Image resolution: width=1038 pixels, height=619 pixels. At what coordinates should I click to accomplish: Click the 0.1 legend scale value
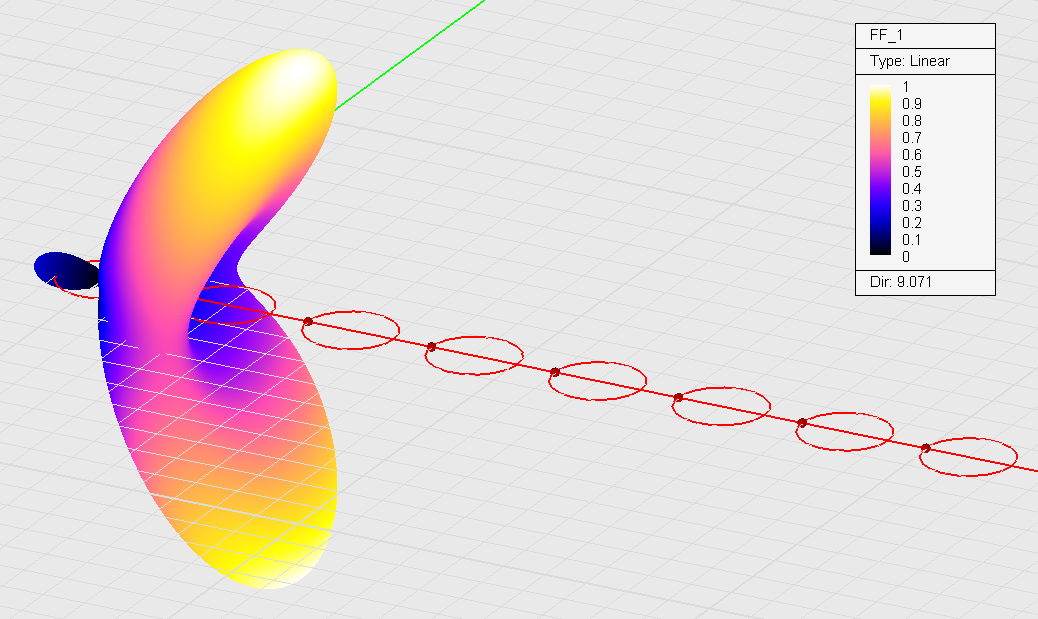pyautogui.click(x=912, y=240)
